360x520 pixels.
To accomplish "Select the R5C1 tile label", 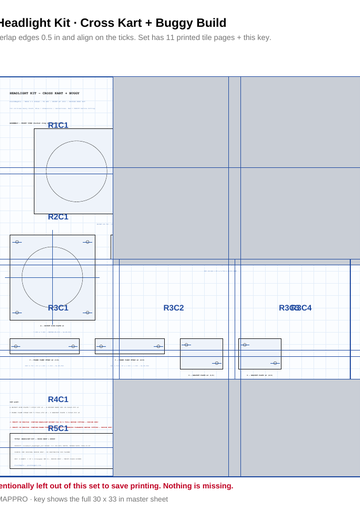I will (58, 428).
